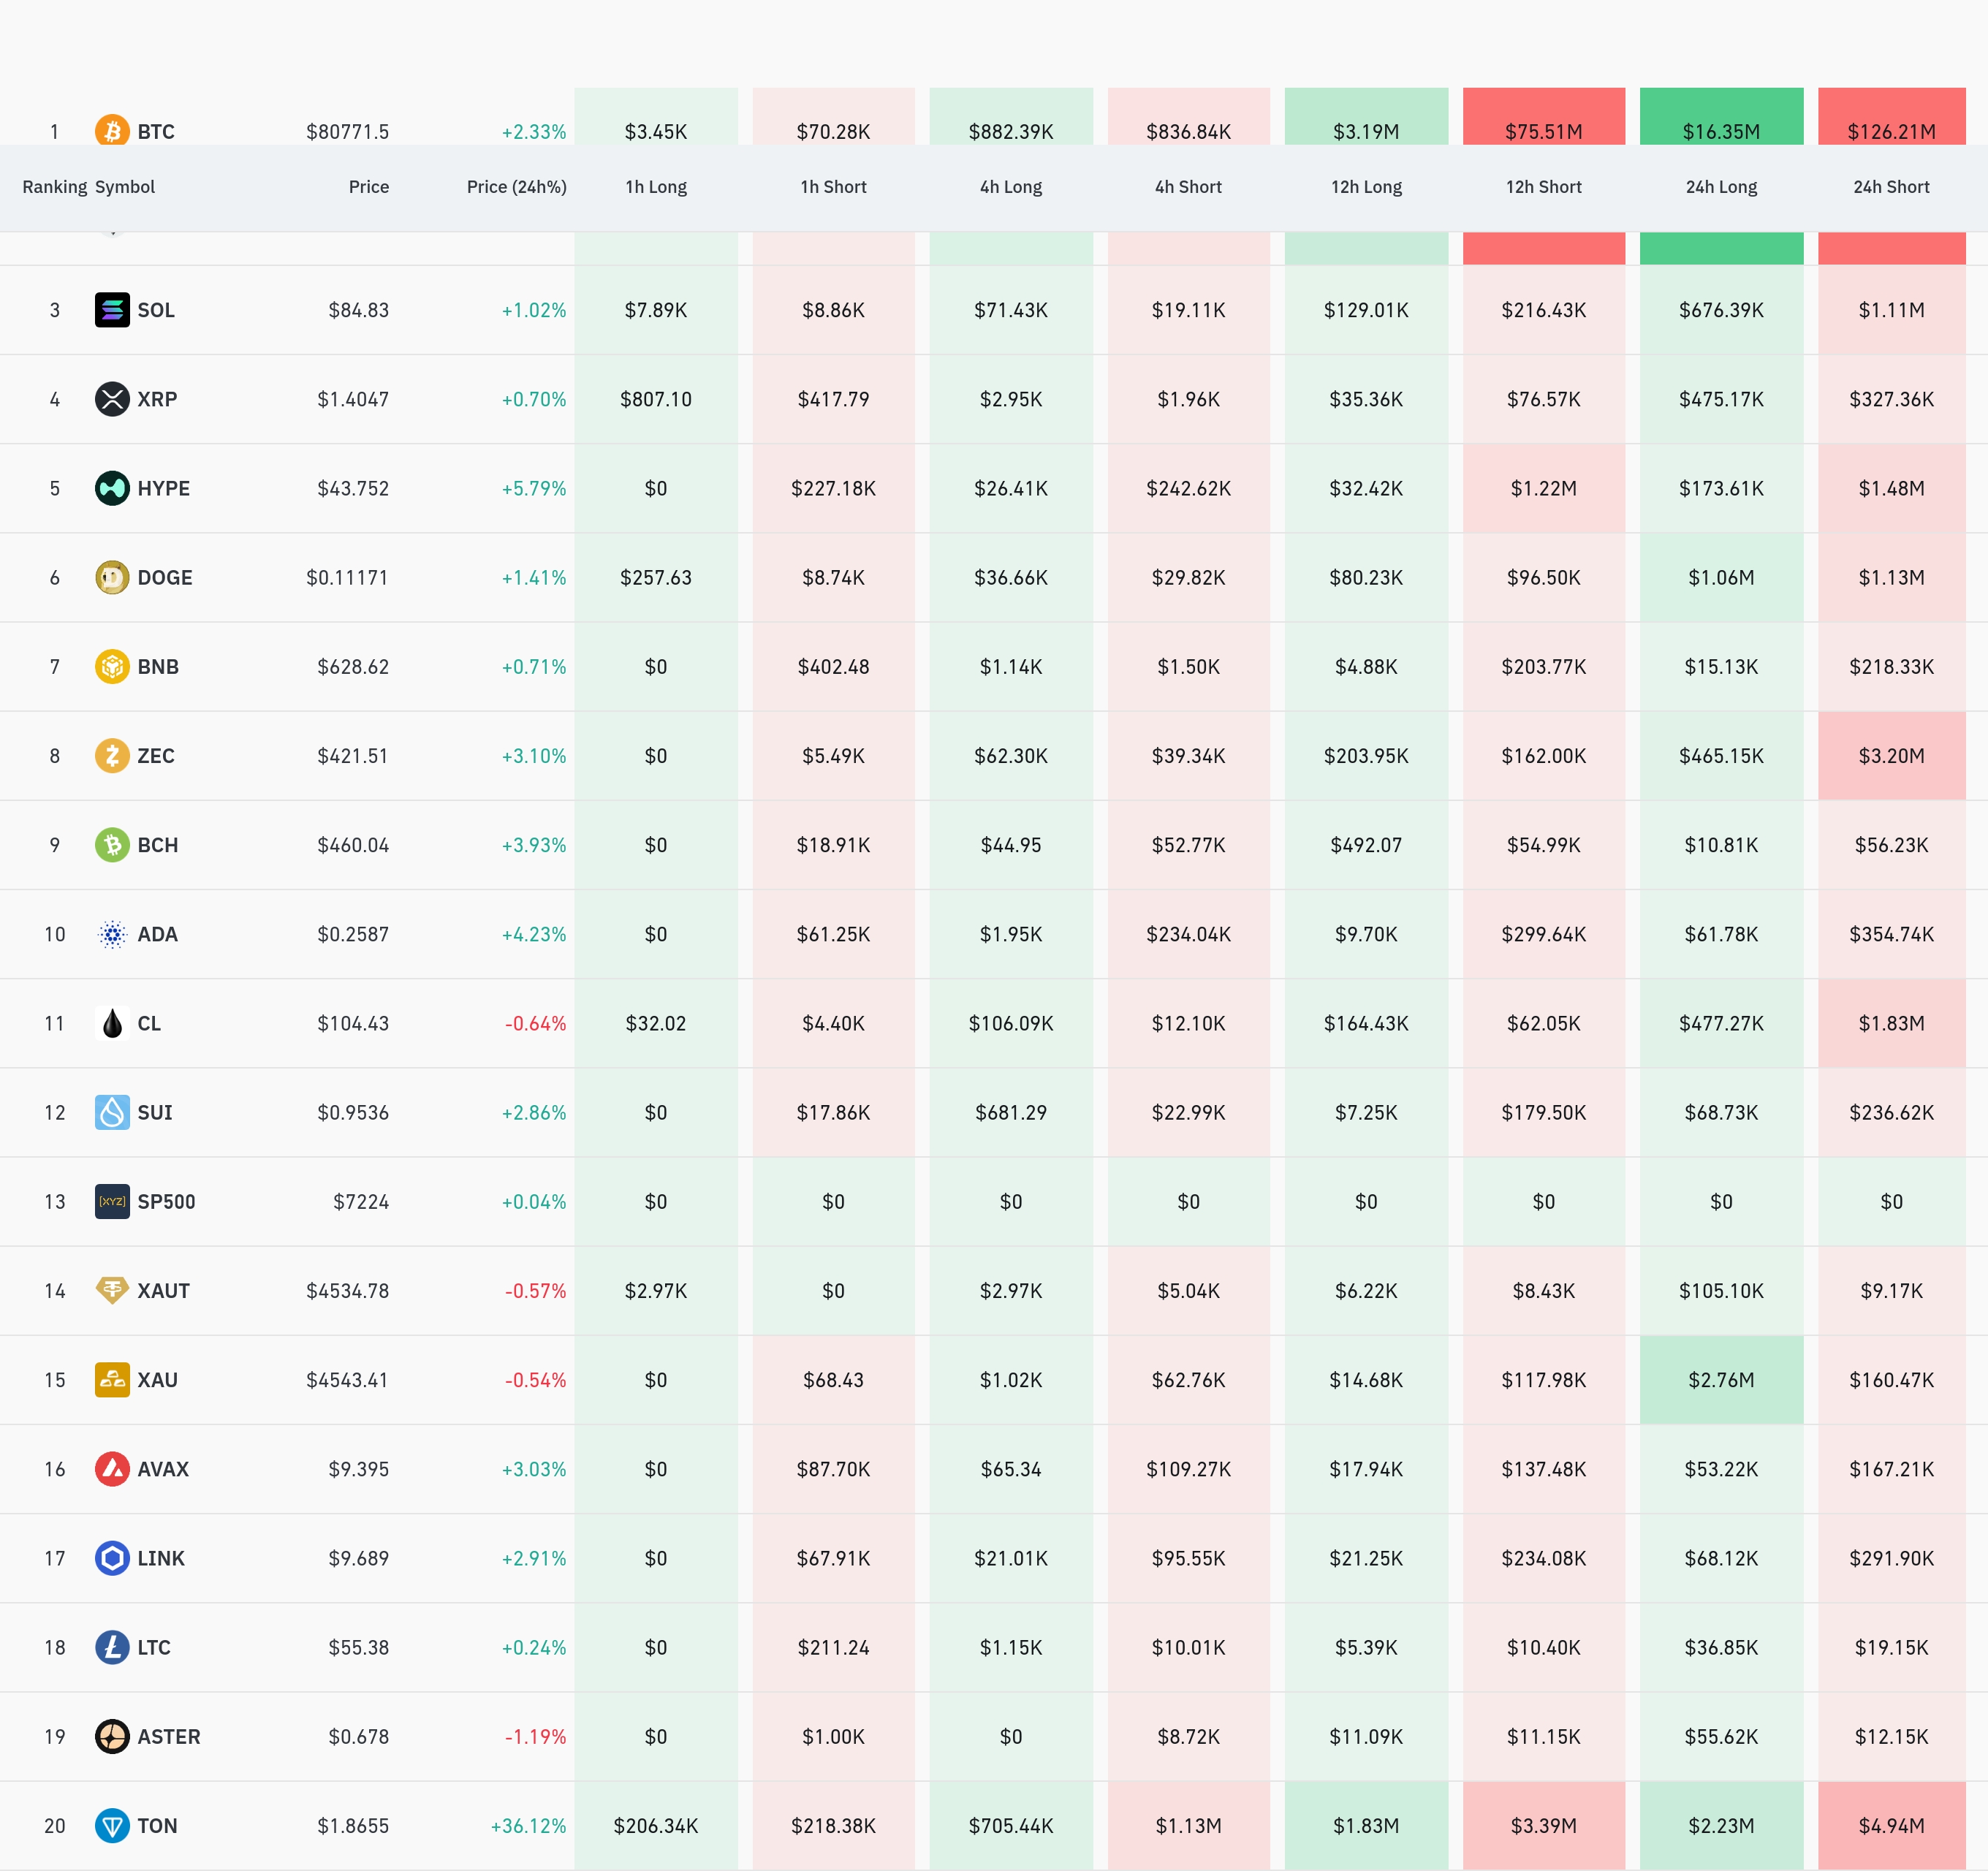
Task: Open the SP500 XYZ icon
Action: 112,1201
